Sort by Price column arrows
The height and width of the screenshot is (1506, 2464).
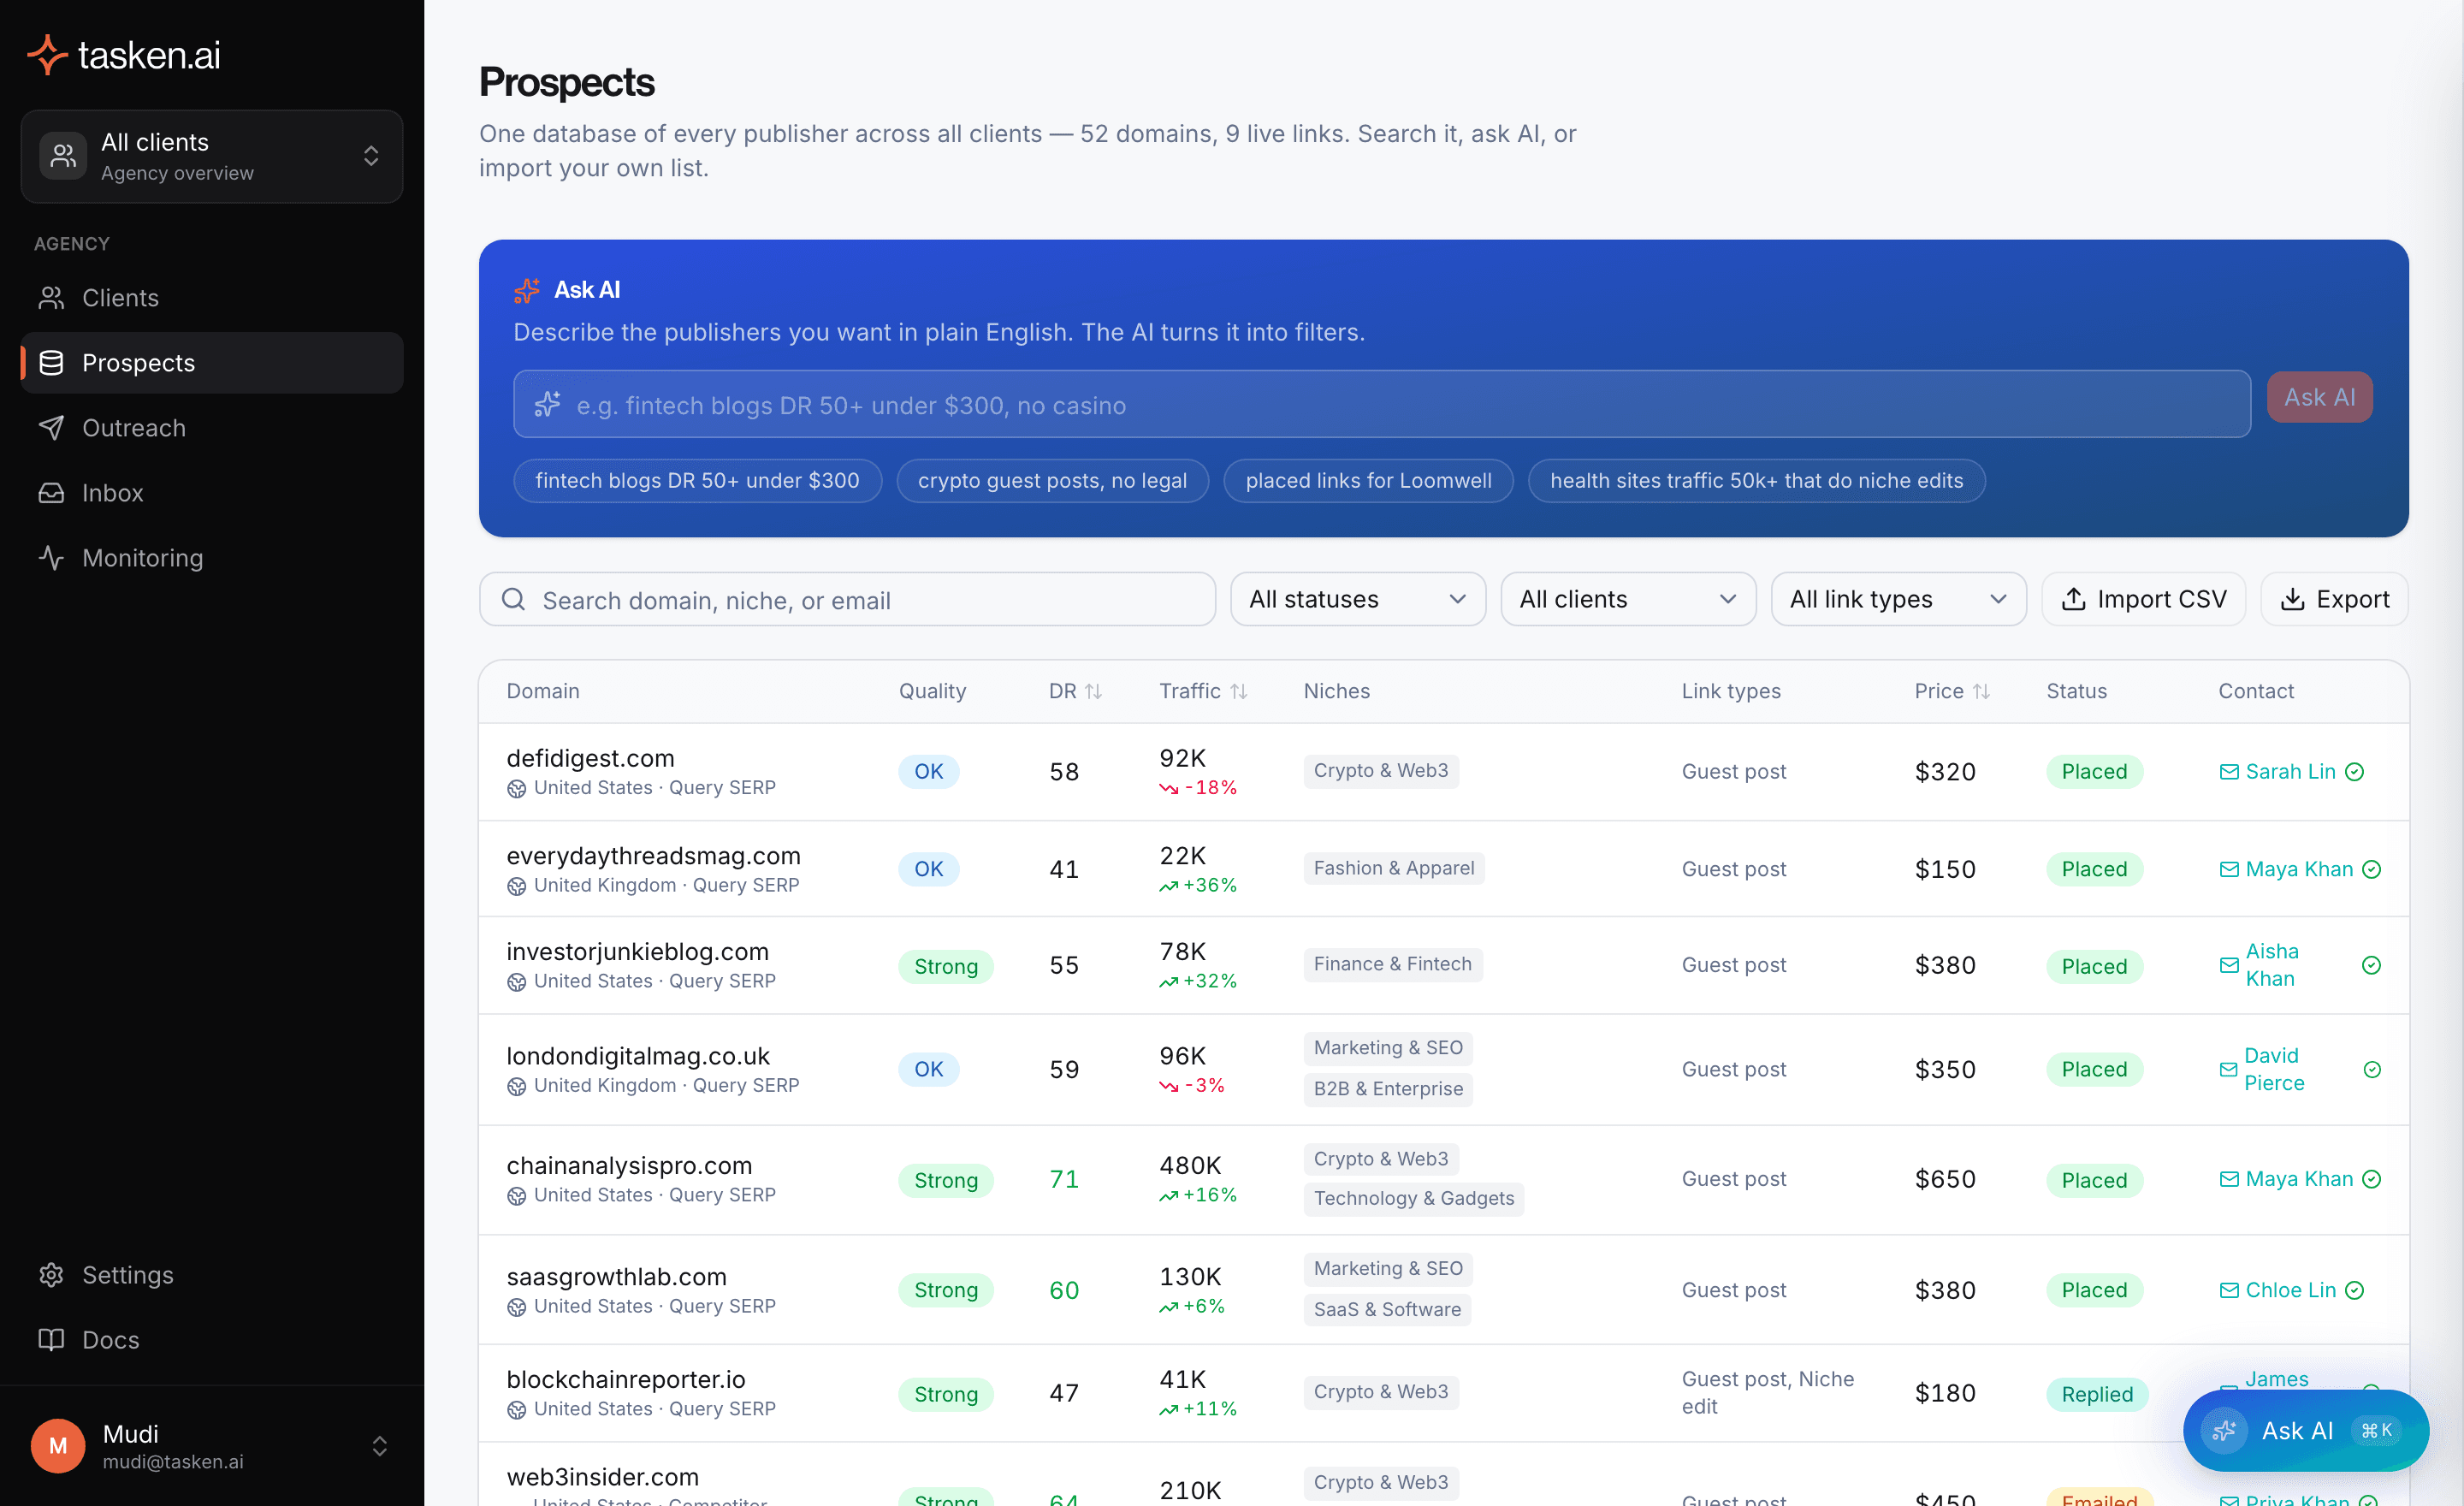(1981, 691)
